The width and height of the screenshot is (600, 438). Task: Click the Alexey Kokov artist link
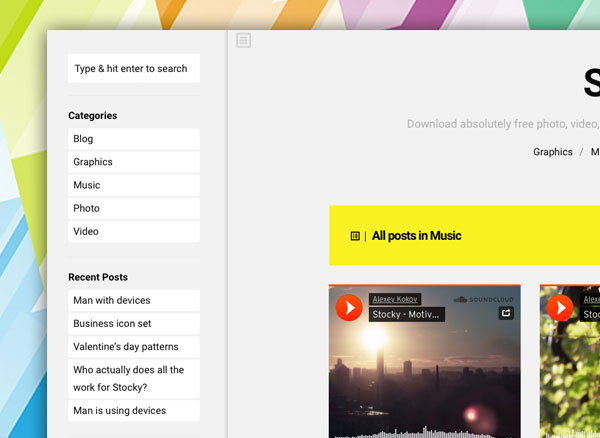coord(395,299)
